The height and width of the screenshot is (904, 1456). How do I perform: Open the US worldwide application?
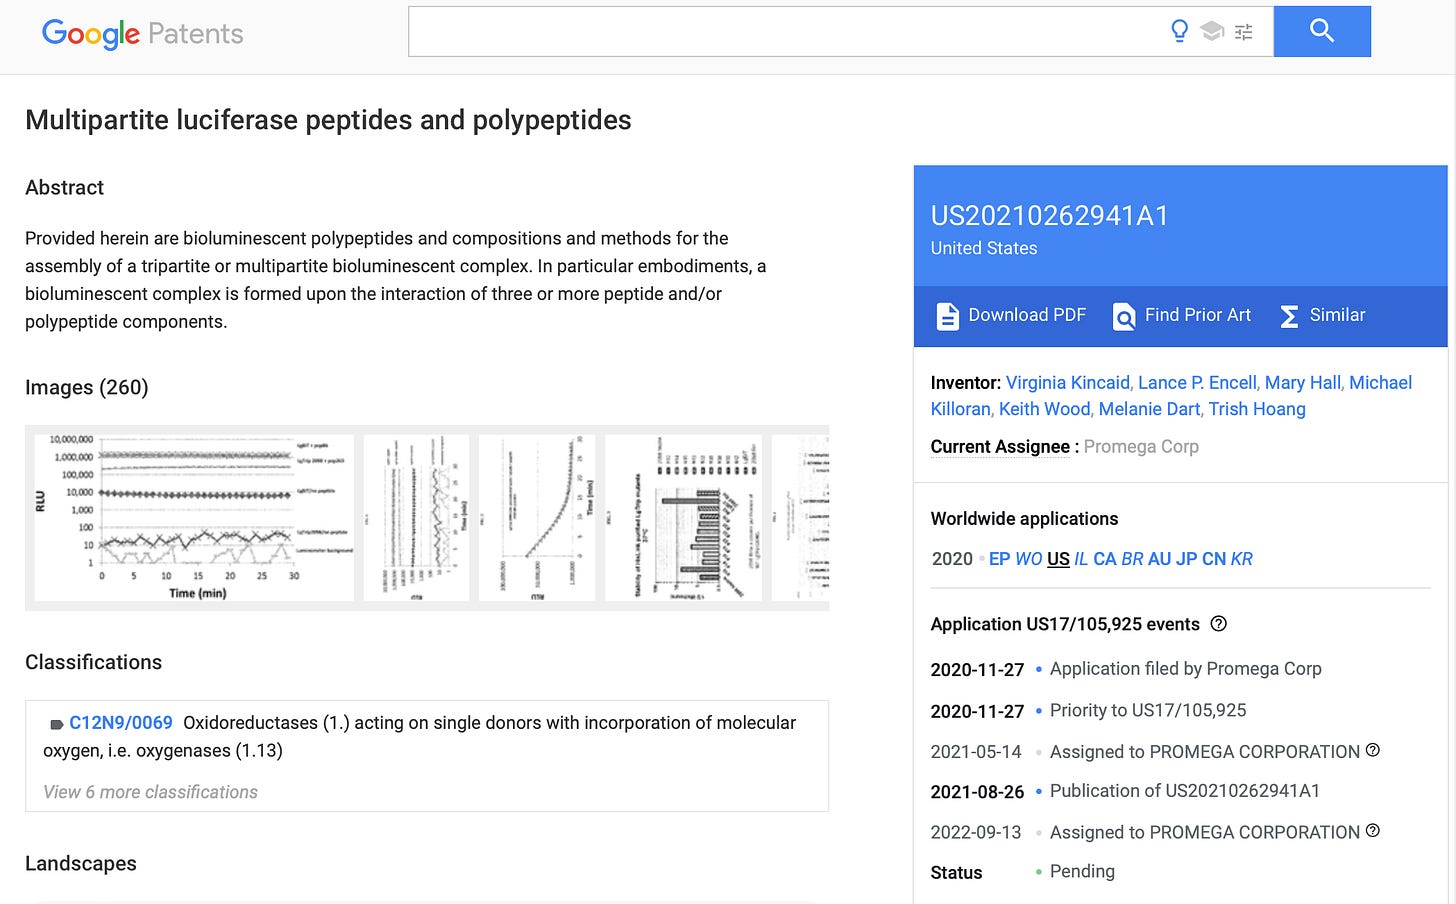point(1058,559)
